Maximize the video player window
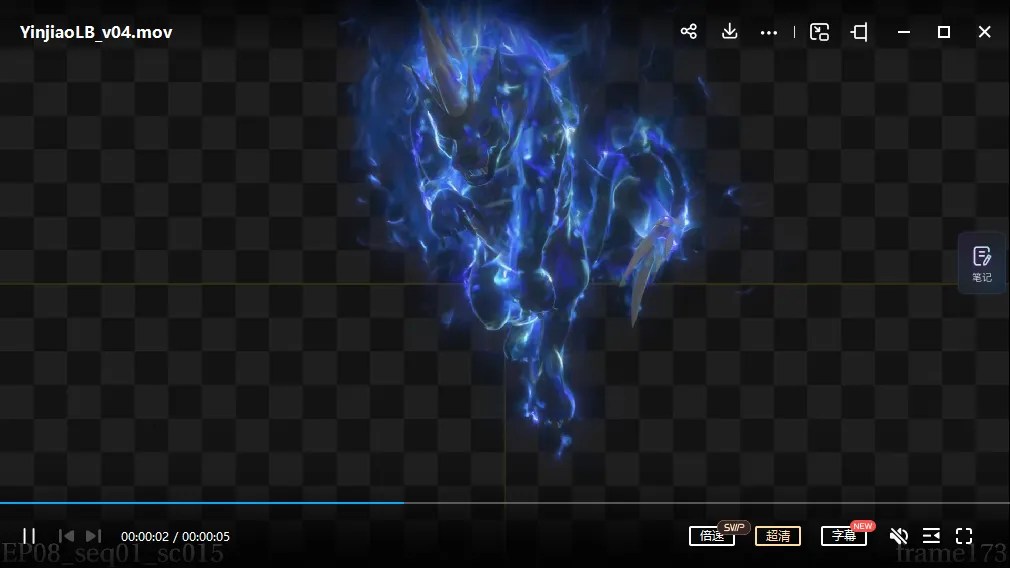The height and width of the screenshot is (568, 1010). click(x=944, y=32)
